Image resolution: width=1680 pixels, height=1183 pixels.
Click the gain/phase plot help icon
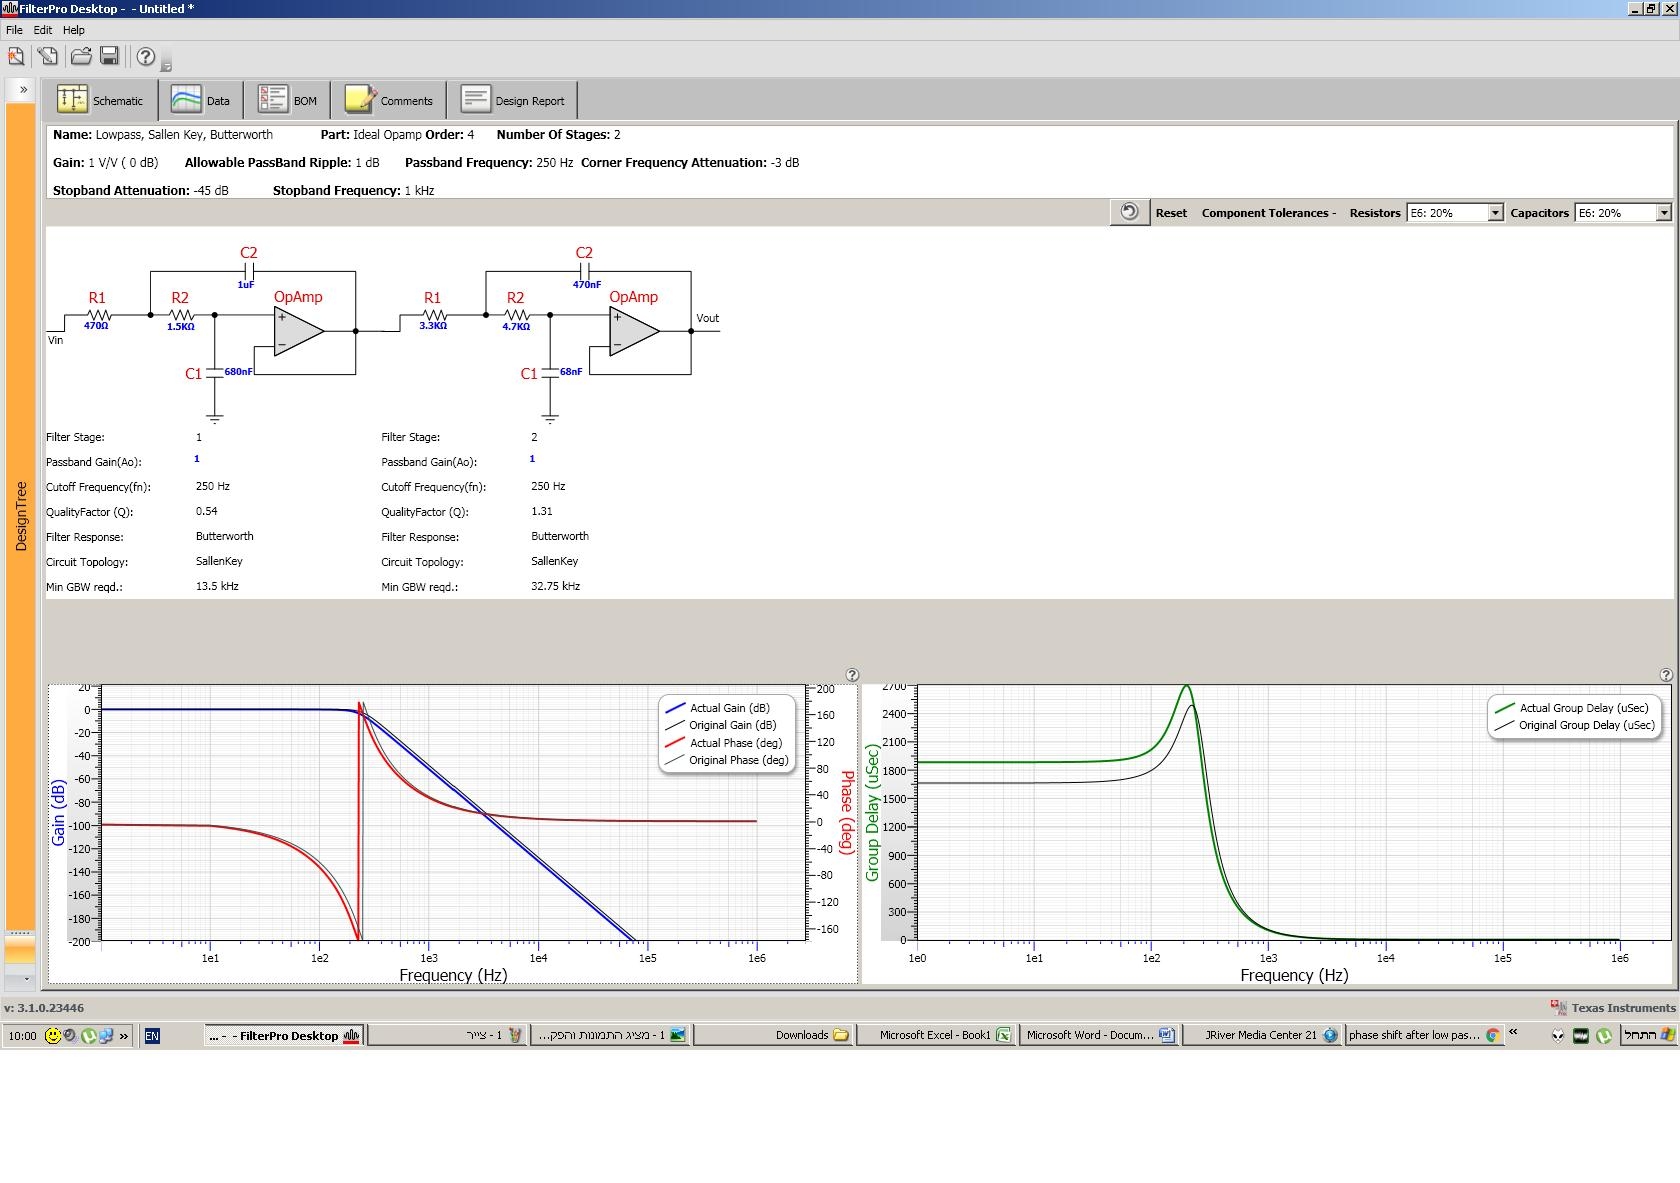pyautogui.click(x=852, y=675)
